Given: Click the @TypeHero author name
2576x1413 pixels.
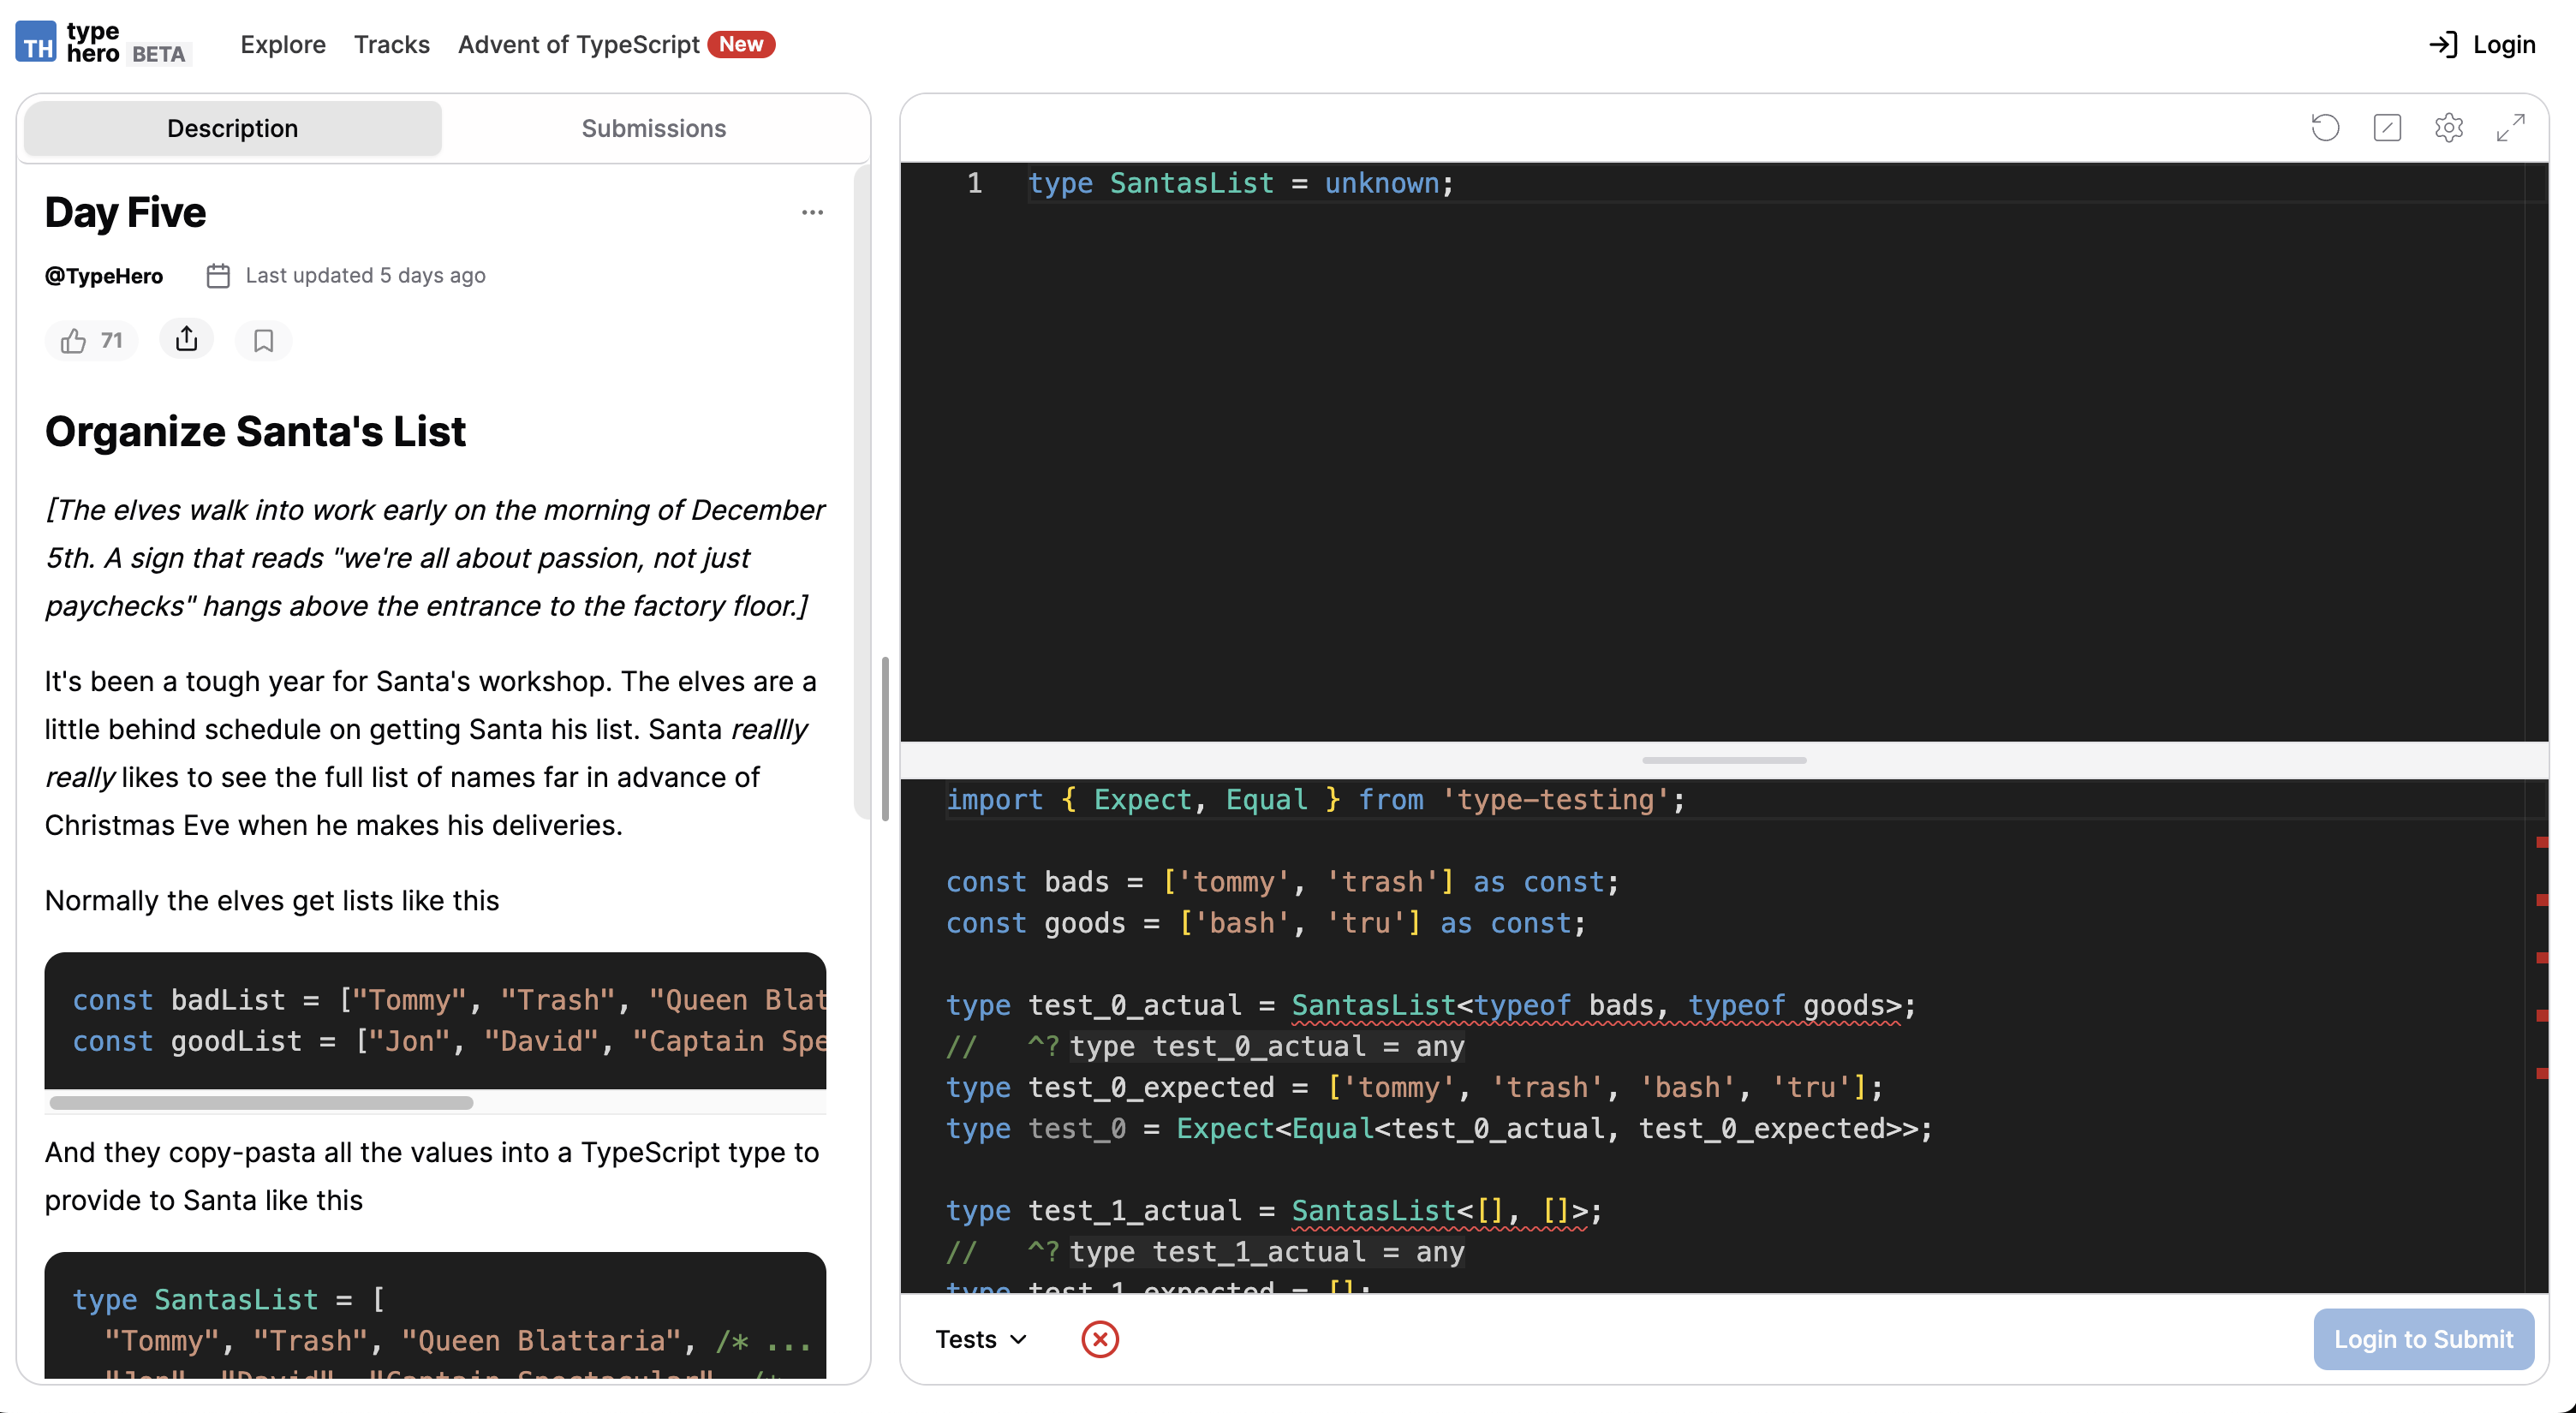Looking at the screenshot, I should 103,275.
